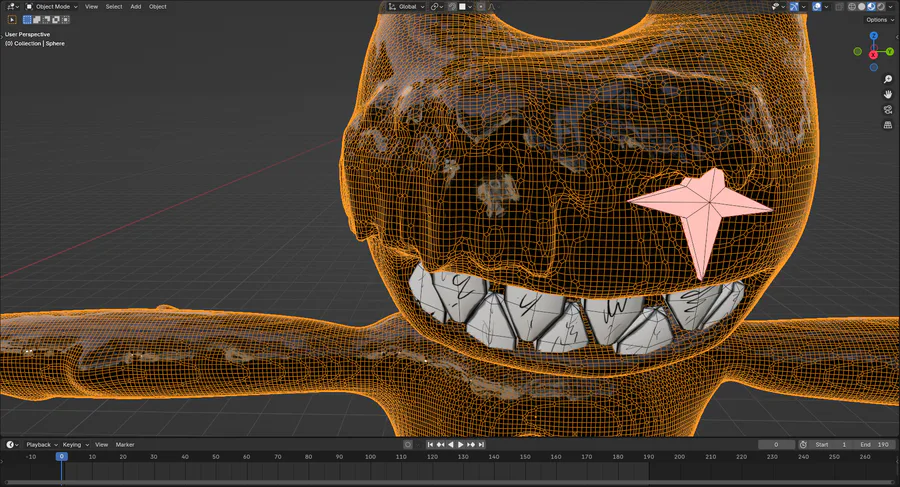Image resolution: width=900 pixels, height=487 pixels.
Task: Choose Subtract Selection mode icon
Action: (x=46, y=20)
